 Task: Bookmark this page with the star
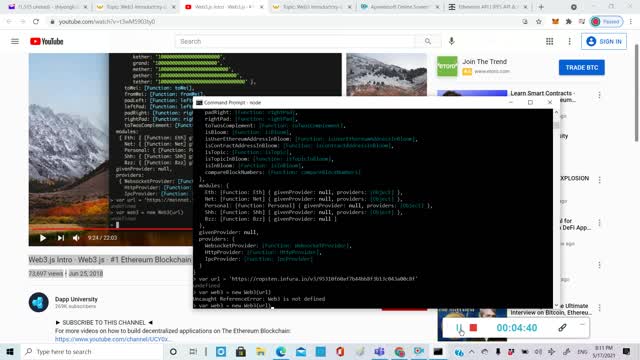point(539,22)
